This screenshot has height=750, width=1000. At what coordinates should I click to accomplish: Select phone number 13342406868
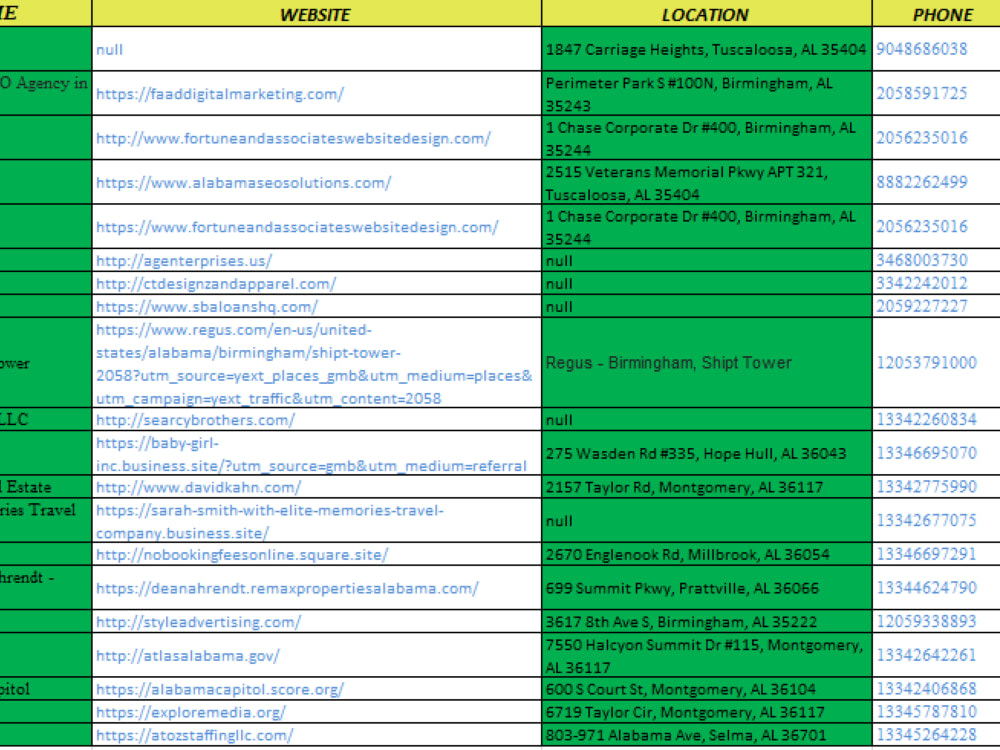(x=927, y=689)
